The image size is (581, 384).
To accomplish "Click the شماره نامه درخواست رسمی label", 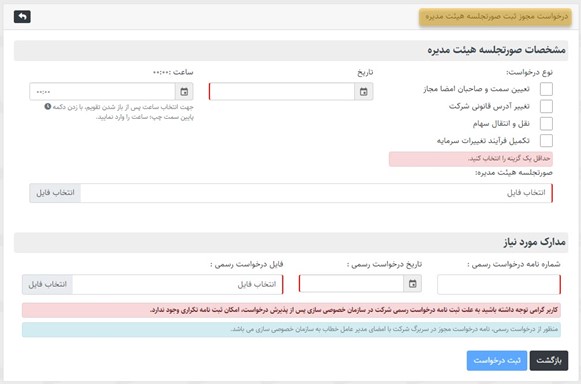I will click(514, 264).
